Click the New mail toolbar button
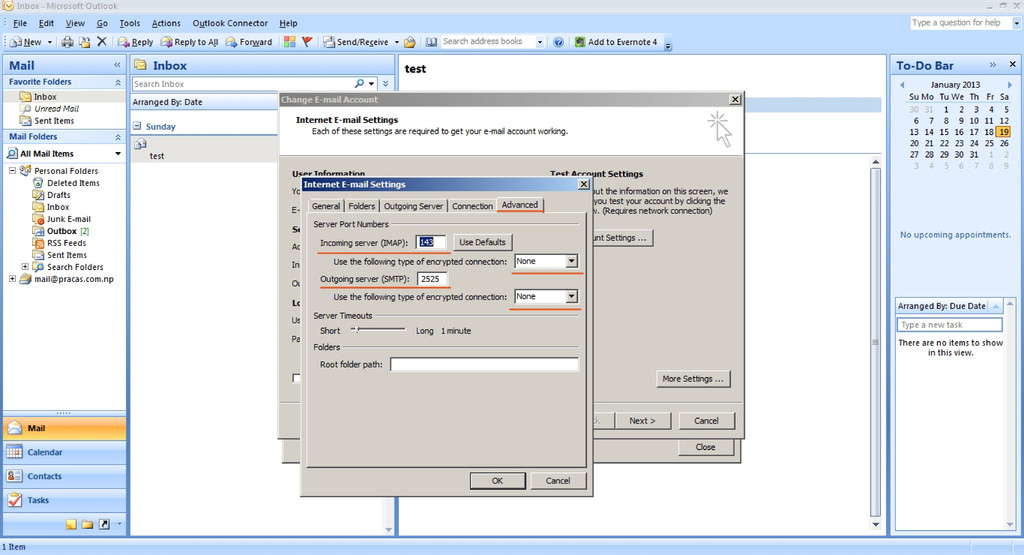This screenshot has width=1024, height=555. (x=26, y=42)
